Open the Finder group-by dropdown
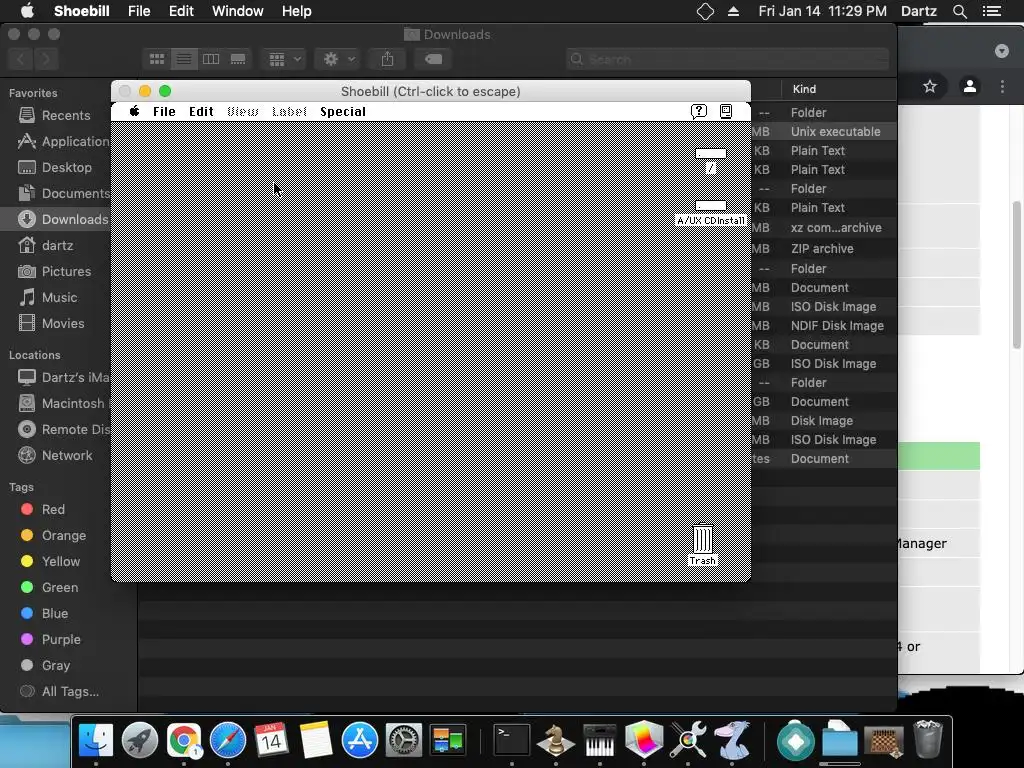 coord(284,59)
